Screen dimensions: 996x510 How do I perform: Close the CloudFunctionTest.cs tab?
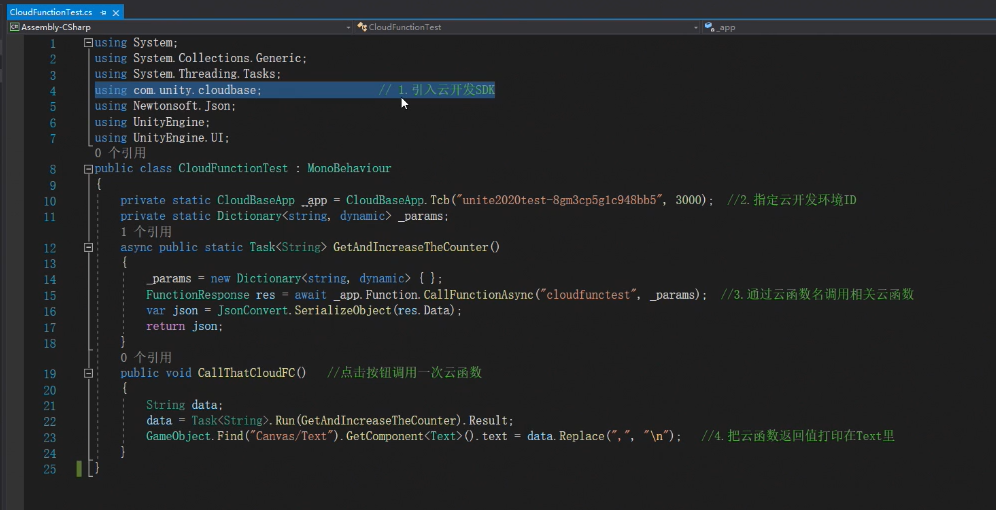click(x=115, y=12)
